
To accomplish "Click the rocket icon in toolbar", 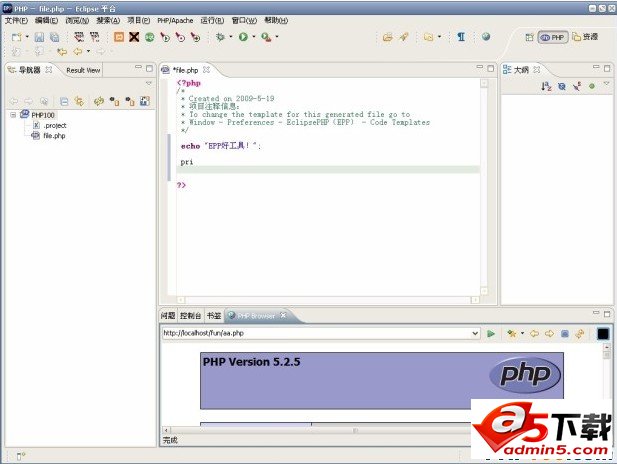I will point(404,37).
